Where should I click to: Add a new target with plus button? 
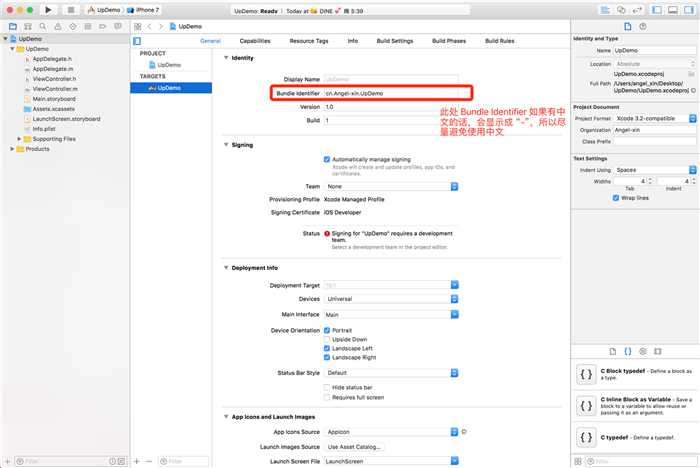(137, 461)
